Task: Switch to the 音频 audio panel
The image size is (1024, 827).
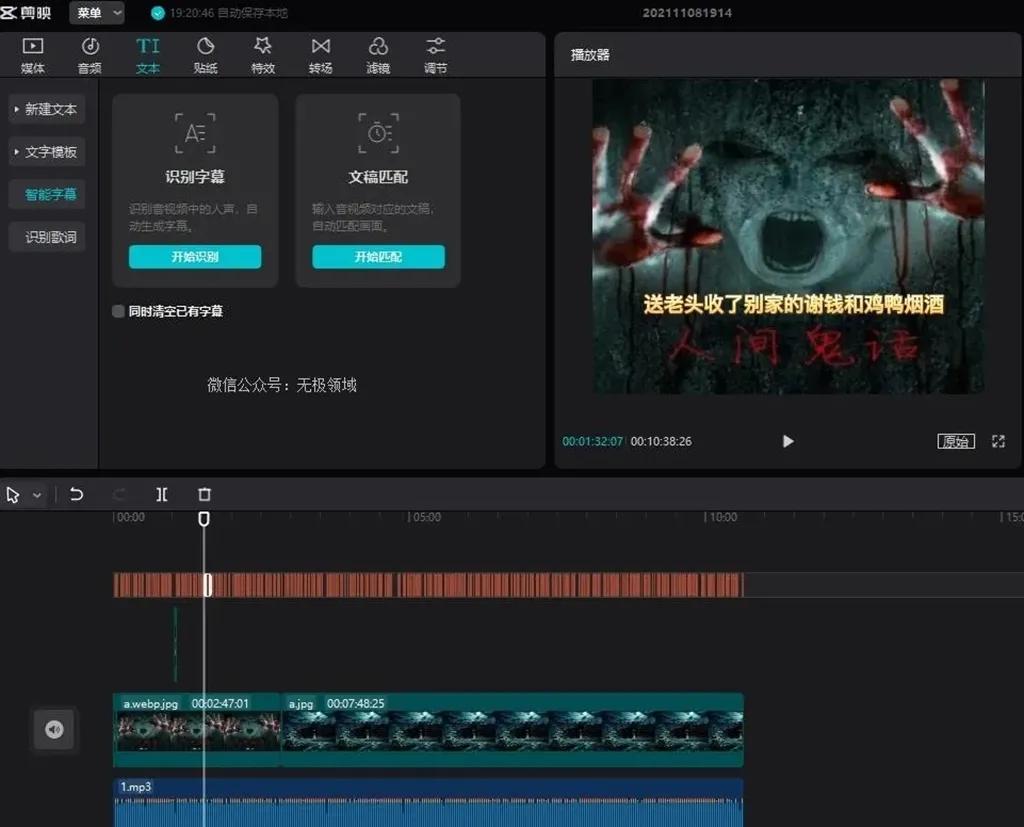Action: [x=90, y=54]
